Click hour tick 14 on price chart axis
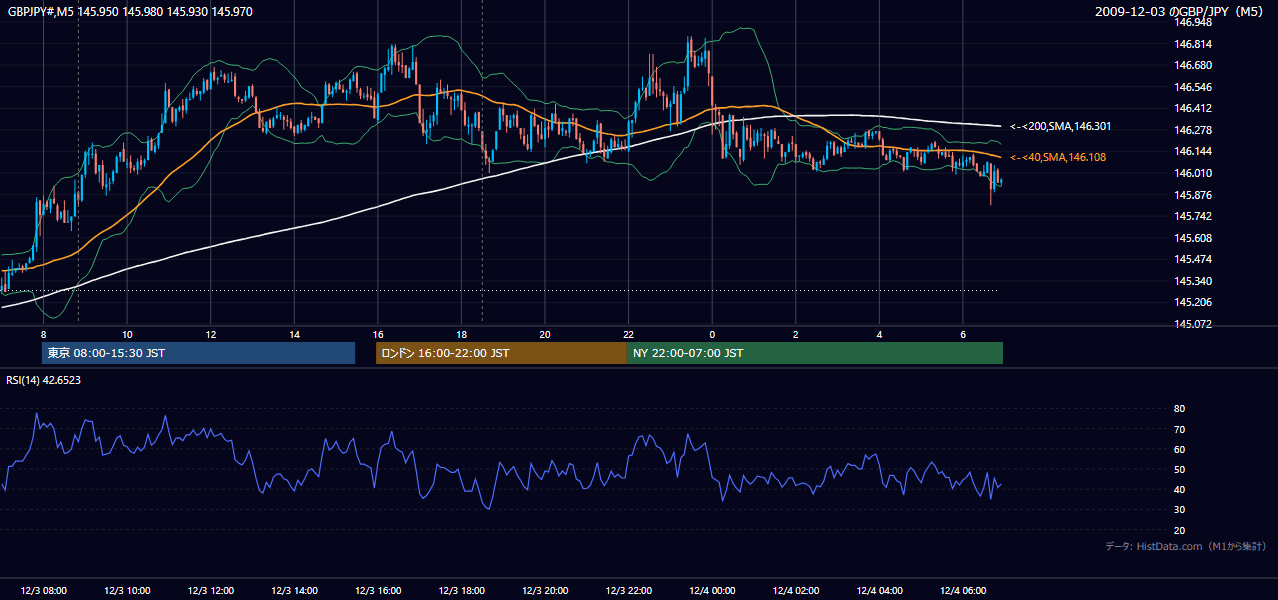The height and width of the screenshot is (600, 1278). tap(294, 334)
